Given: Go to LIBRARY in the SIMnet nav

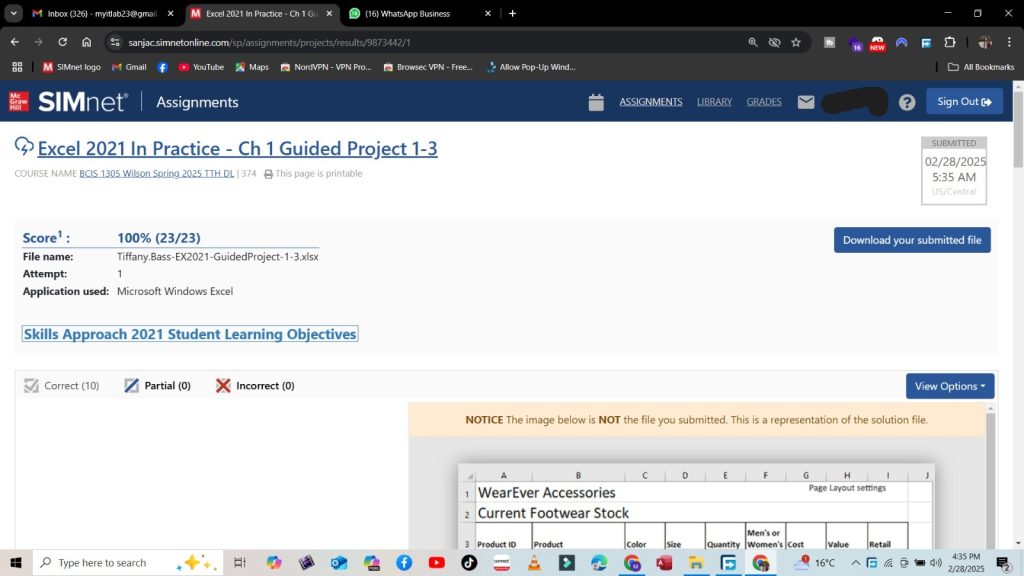Looking at the screenshot, I should 714,102.
